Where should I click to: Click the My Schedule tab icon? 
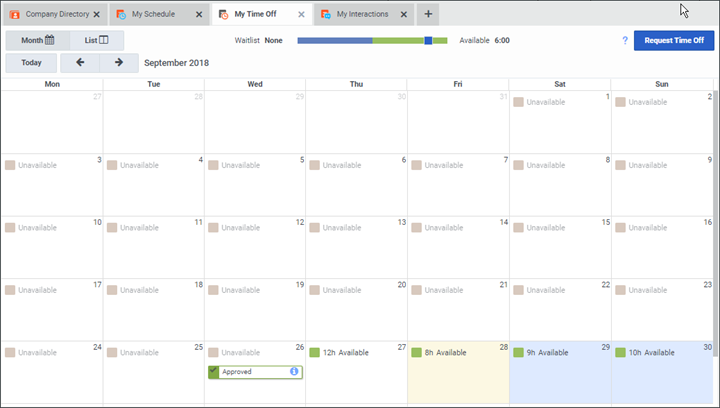point(121,15)
